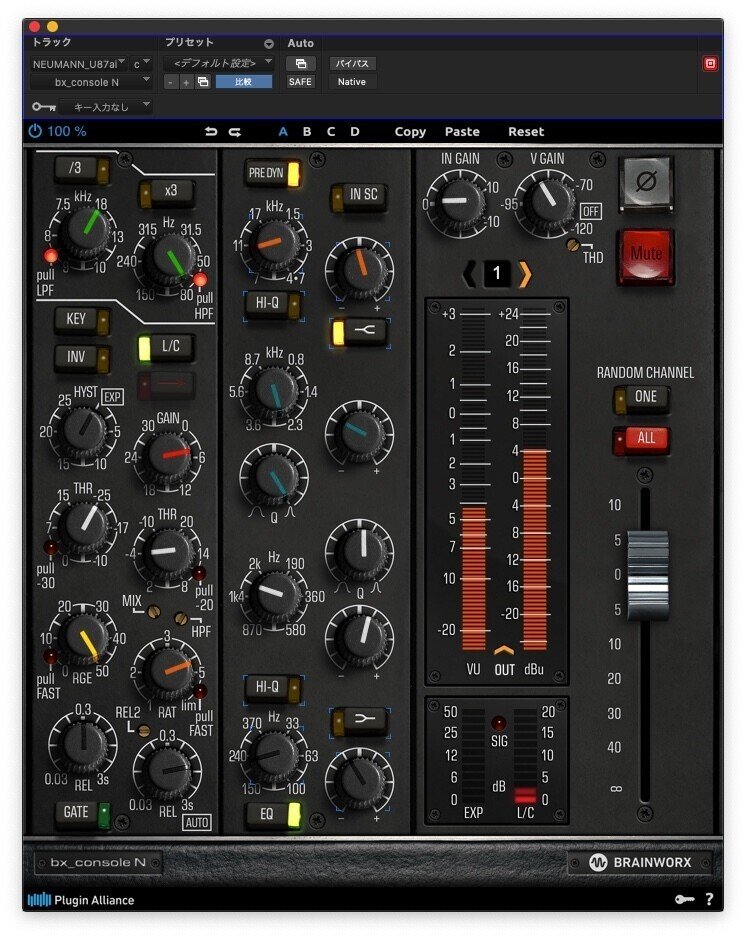
Task: Click the blue compare button
Action: click(x=243, y=82)
